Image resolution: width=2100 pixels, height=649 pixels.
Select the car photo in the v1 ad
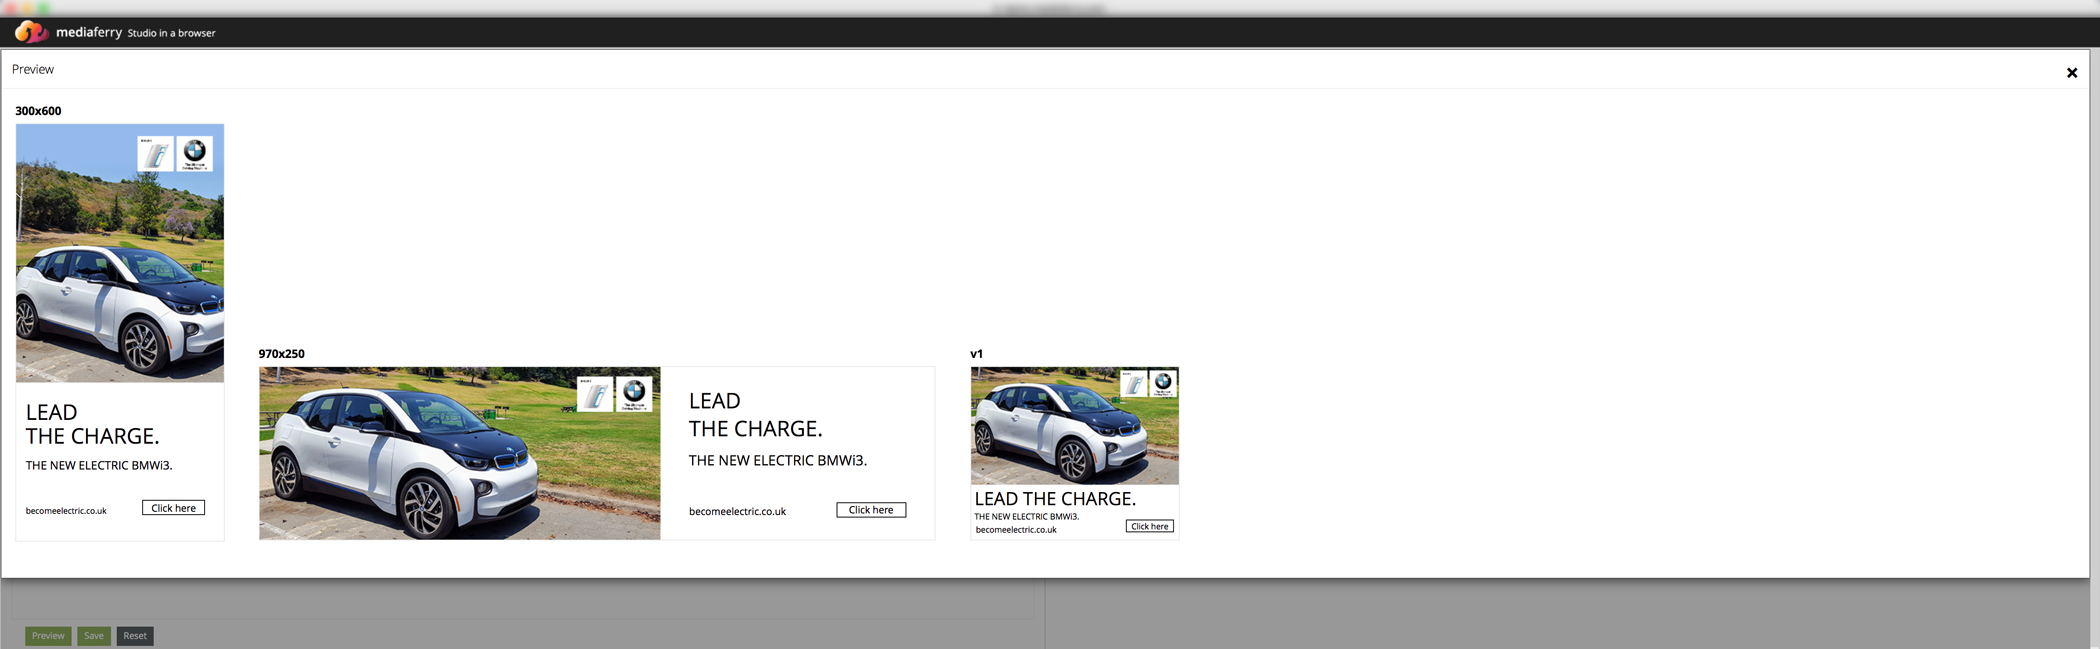coord(1075,426)
